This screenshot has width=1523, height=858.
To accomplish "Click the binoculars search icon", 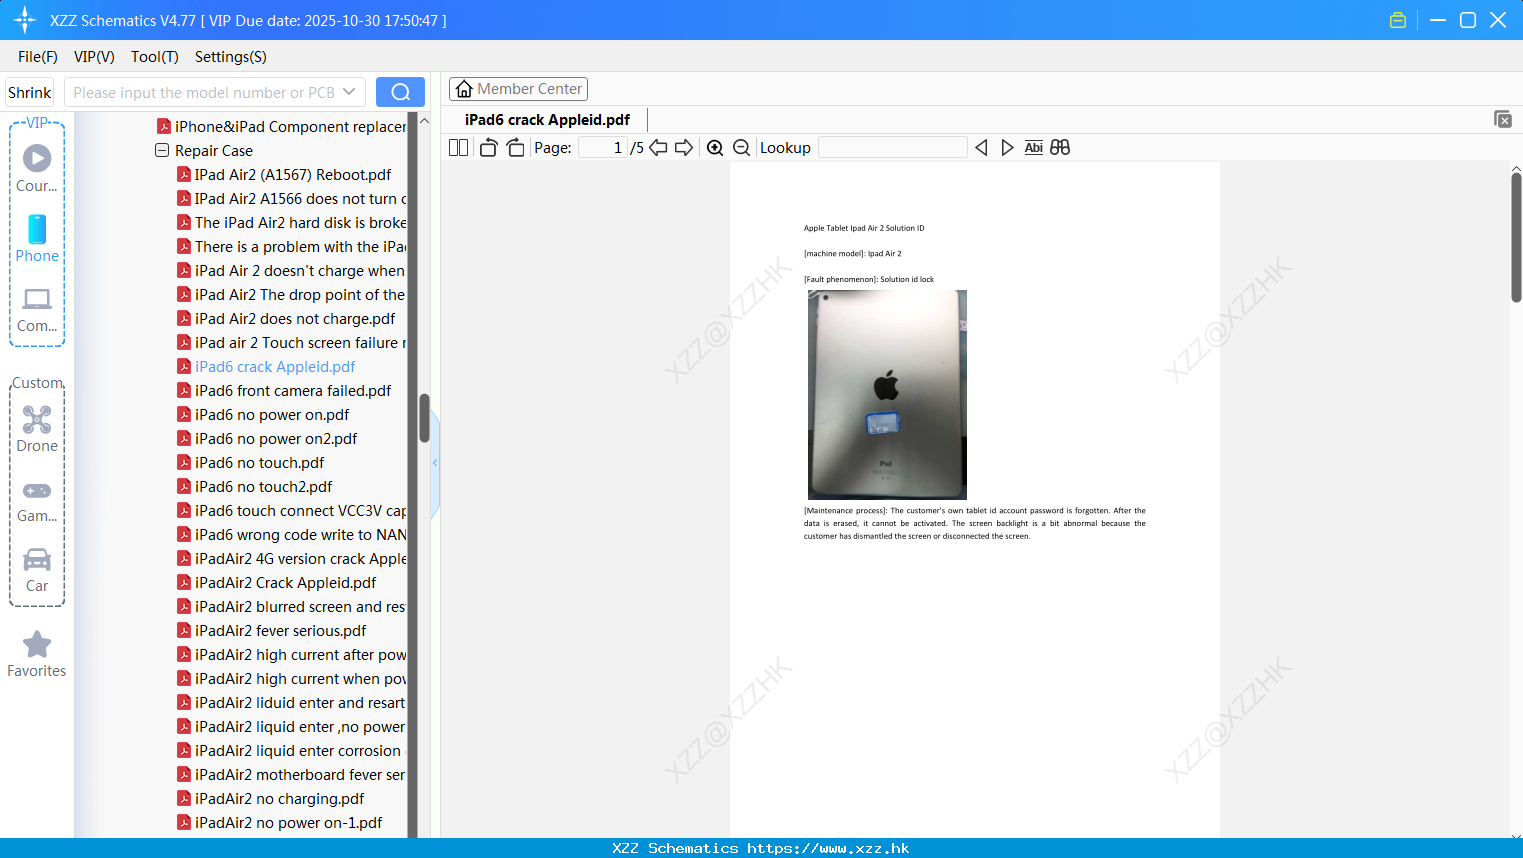I will 1060,148.
